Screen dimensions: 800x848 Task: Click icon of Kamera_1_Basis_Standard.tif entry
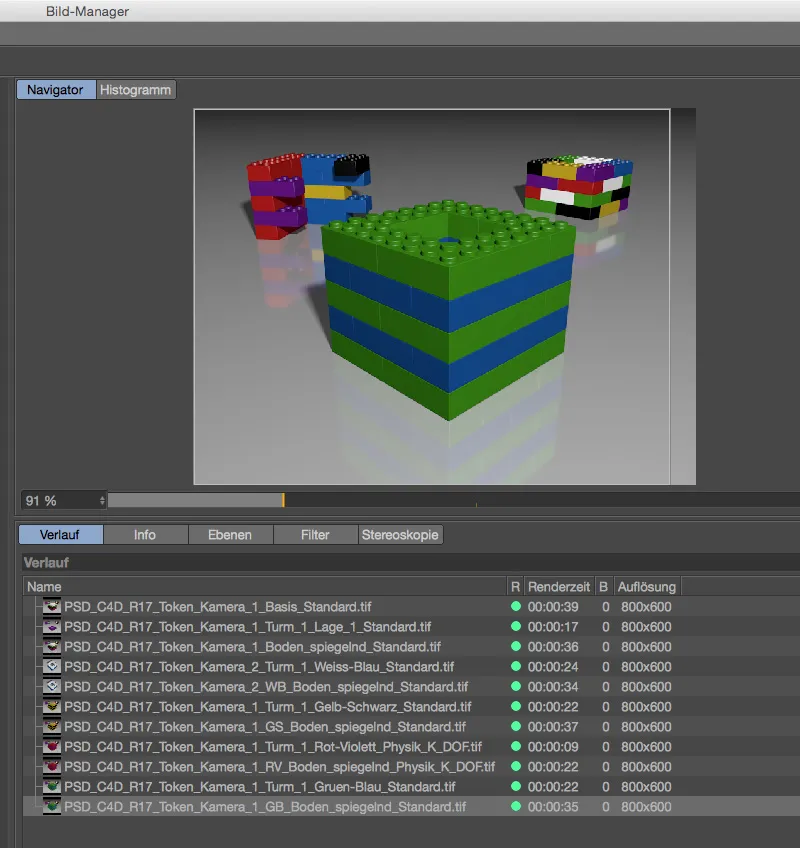(x=52, y=607)
